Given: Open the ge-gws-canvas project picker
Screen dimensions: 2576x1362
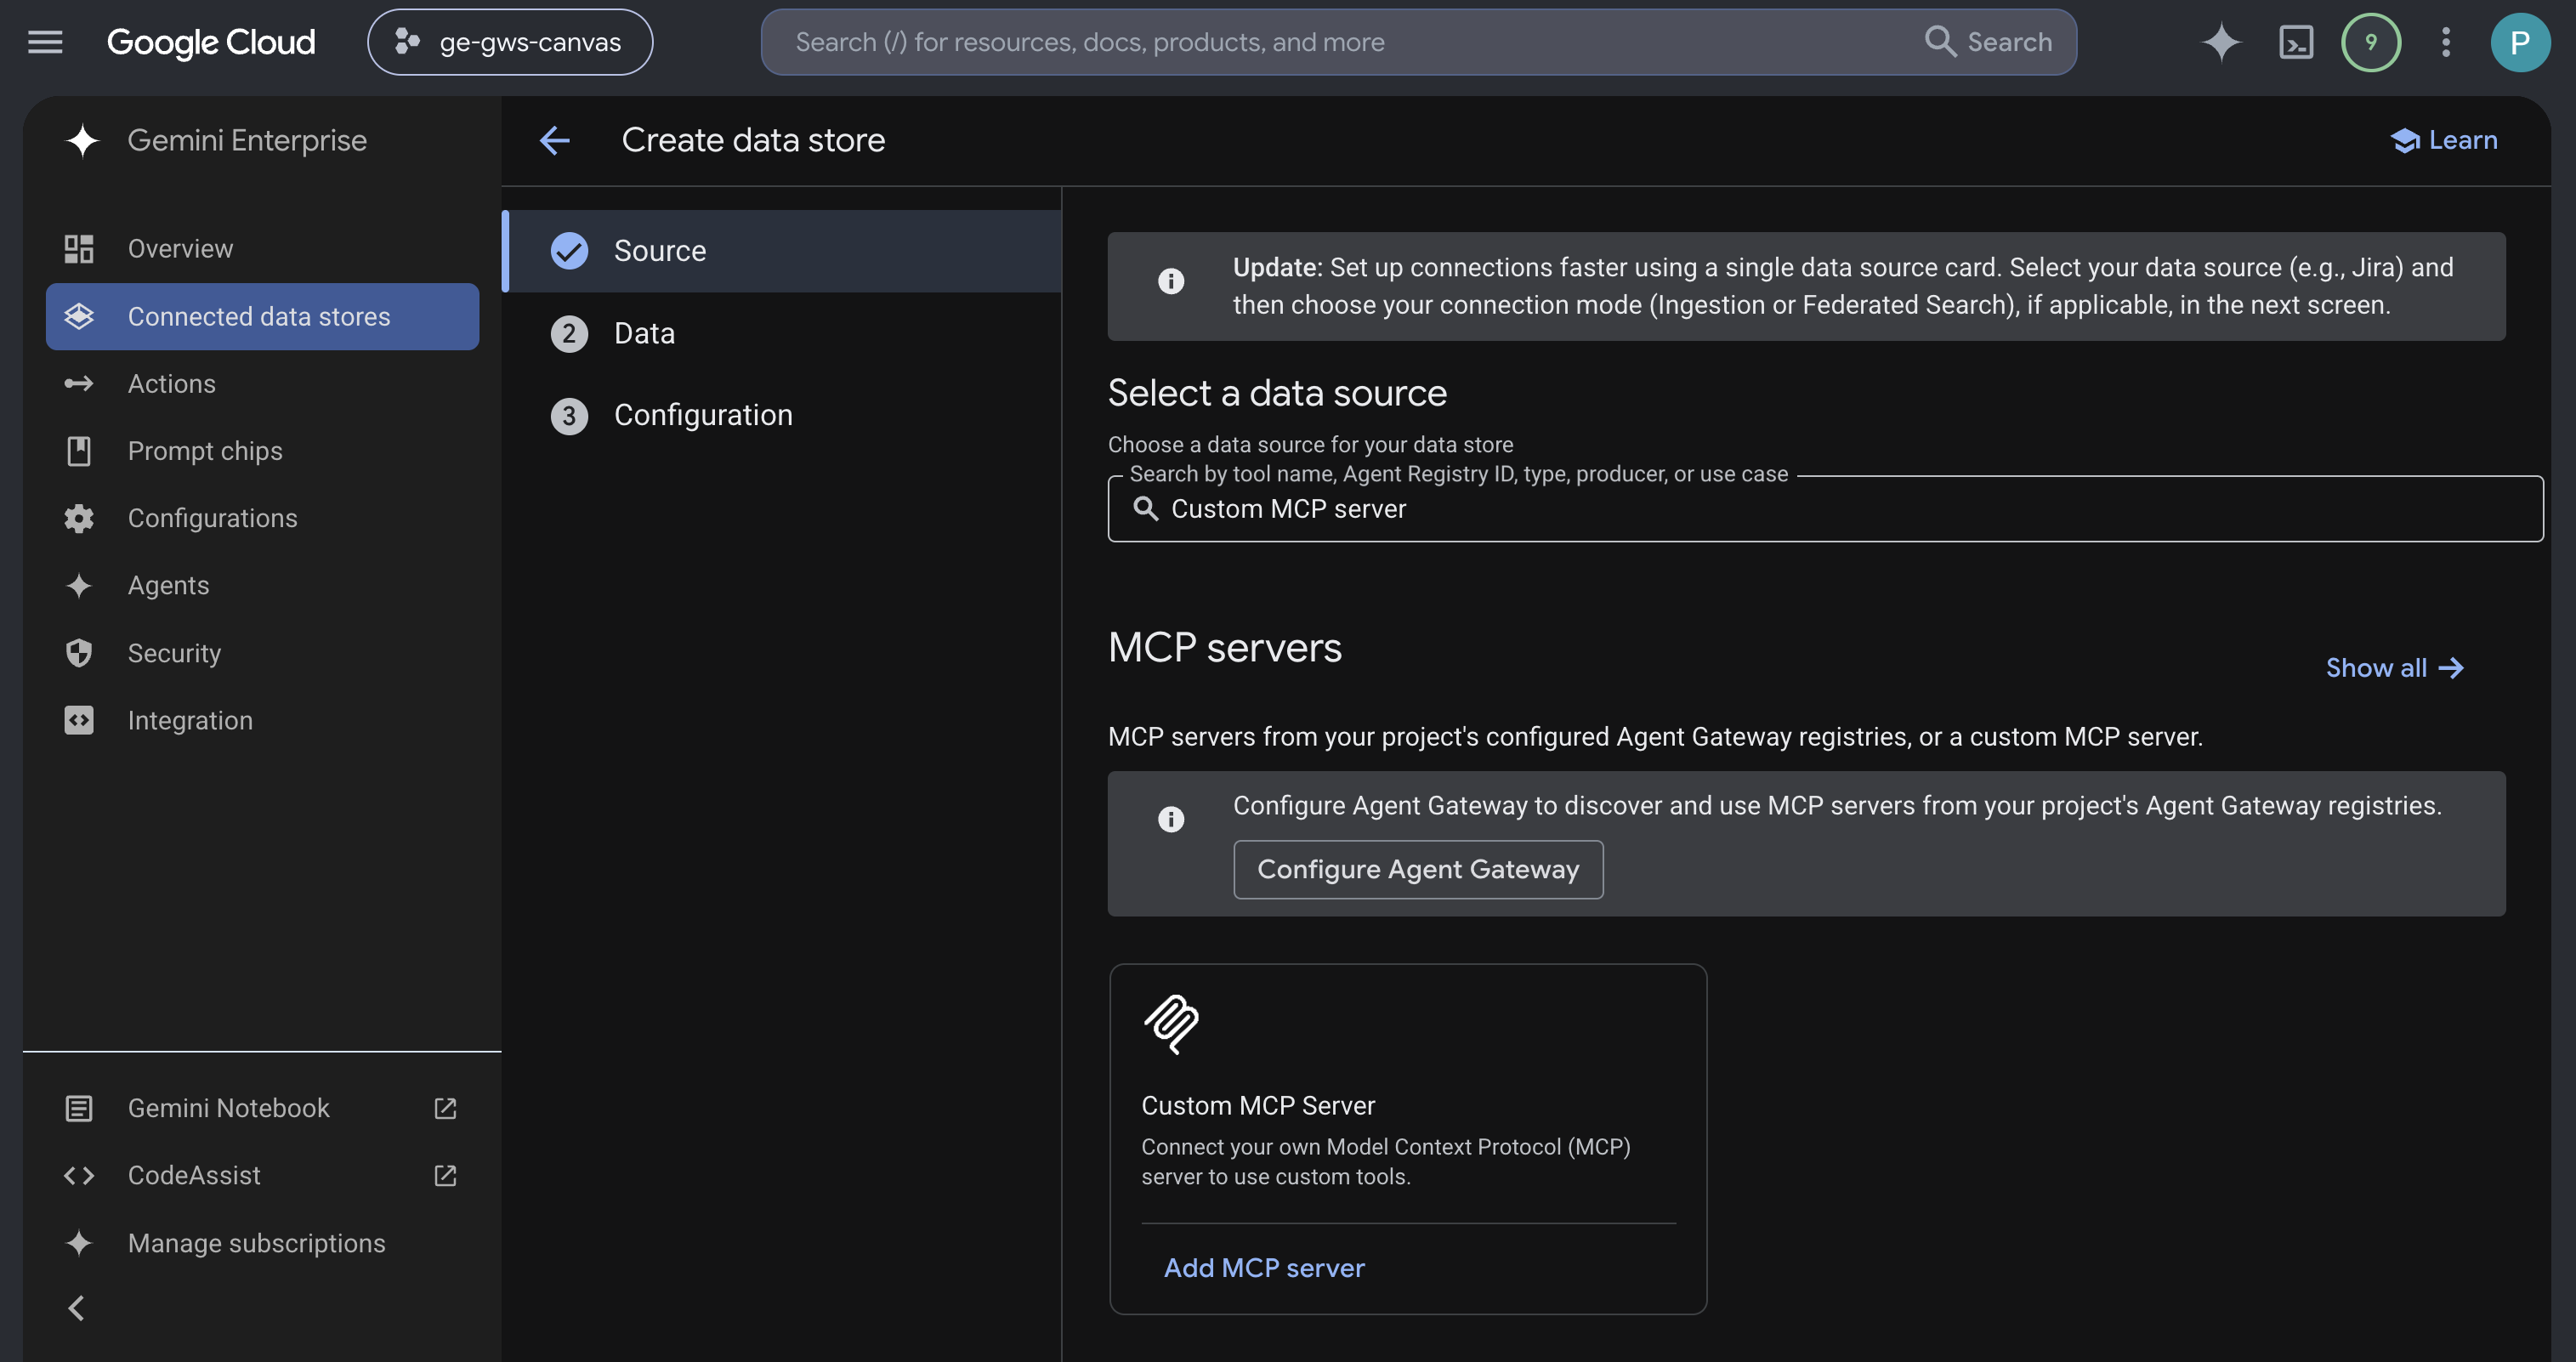Looking at the screenshot, I should point(510,42).
